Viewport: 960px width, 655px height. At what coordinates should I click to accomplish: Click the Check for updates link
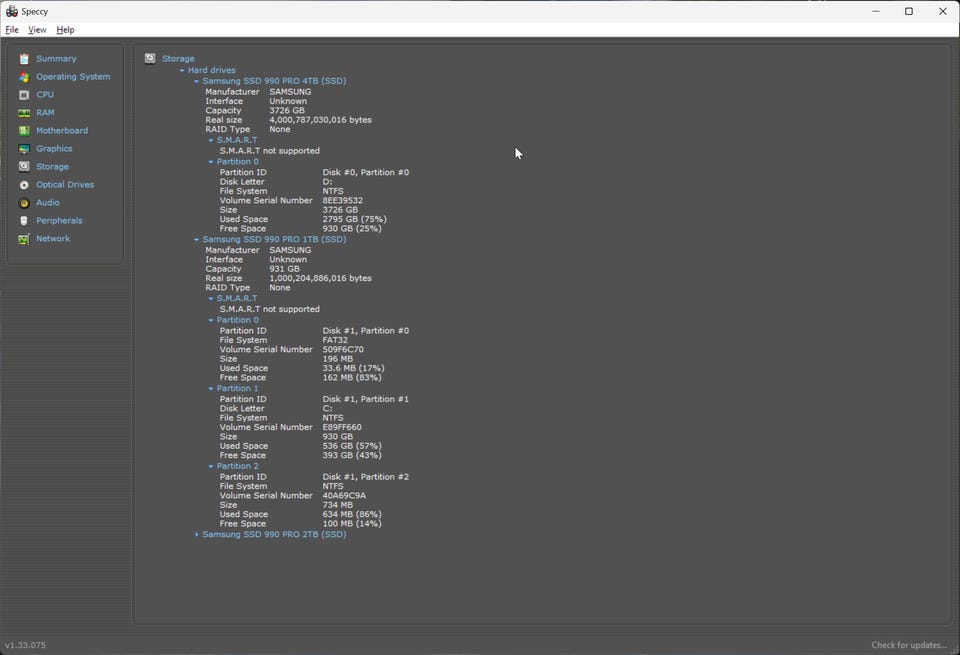(908, 645)
